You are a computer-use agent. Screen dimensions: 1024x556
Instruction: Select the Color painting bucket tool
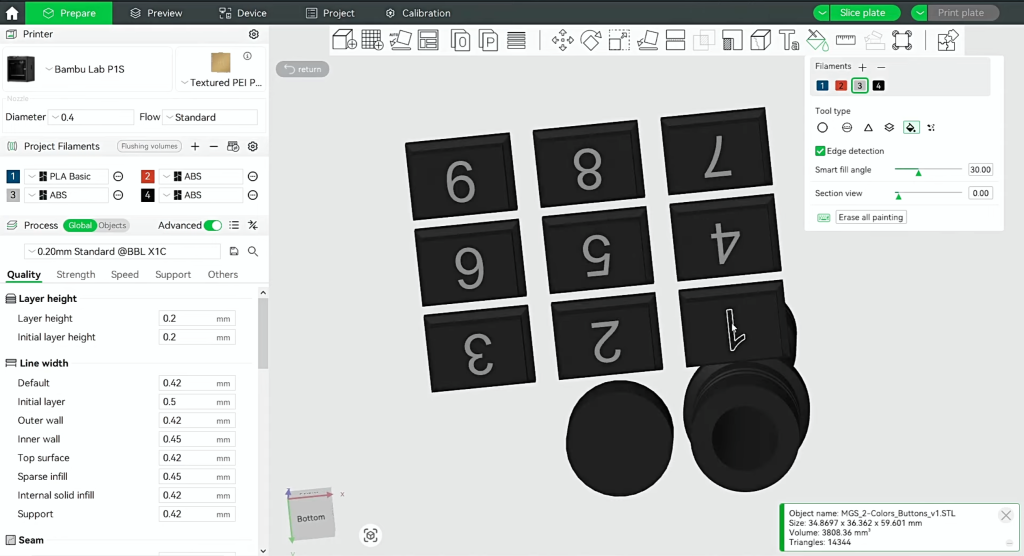point(817,41)
